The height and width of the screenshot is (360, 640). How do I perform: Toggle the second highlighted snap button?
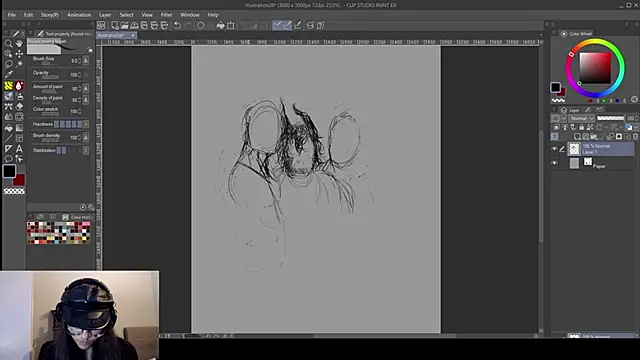pyautogui.click(x=287, y=25)
